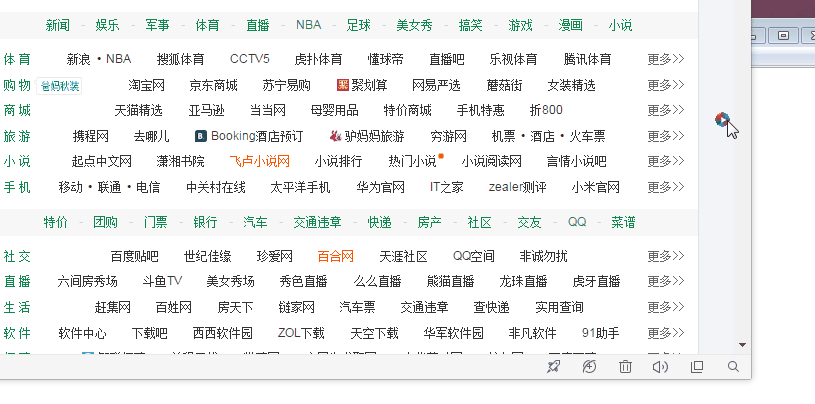Click the circular plus-arrow icon in status bar
Screen dimensions: 815x404
tap(589, 367)
